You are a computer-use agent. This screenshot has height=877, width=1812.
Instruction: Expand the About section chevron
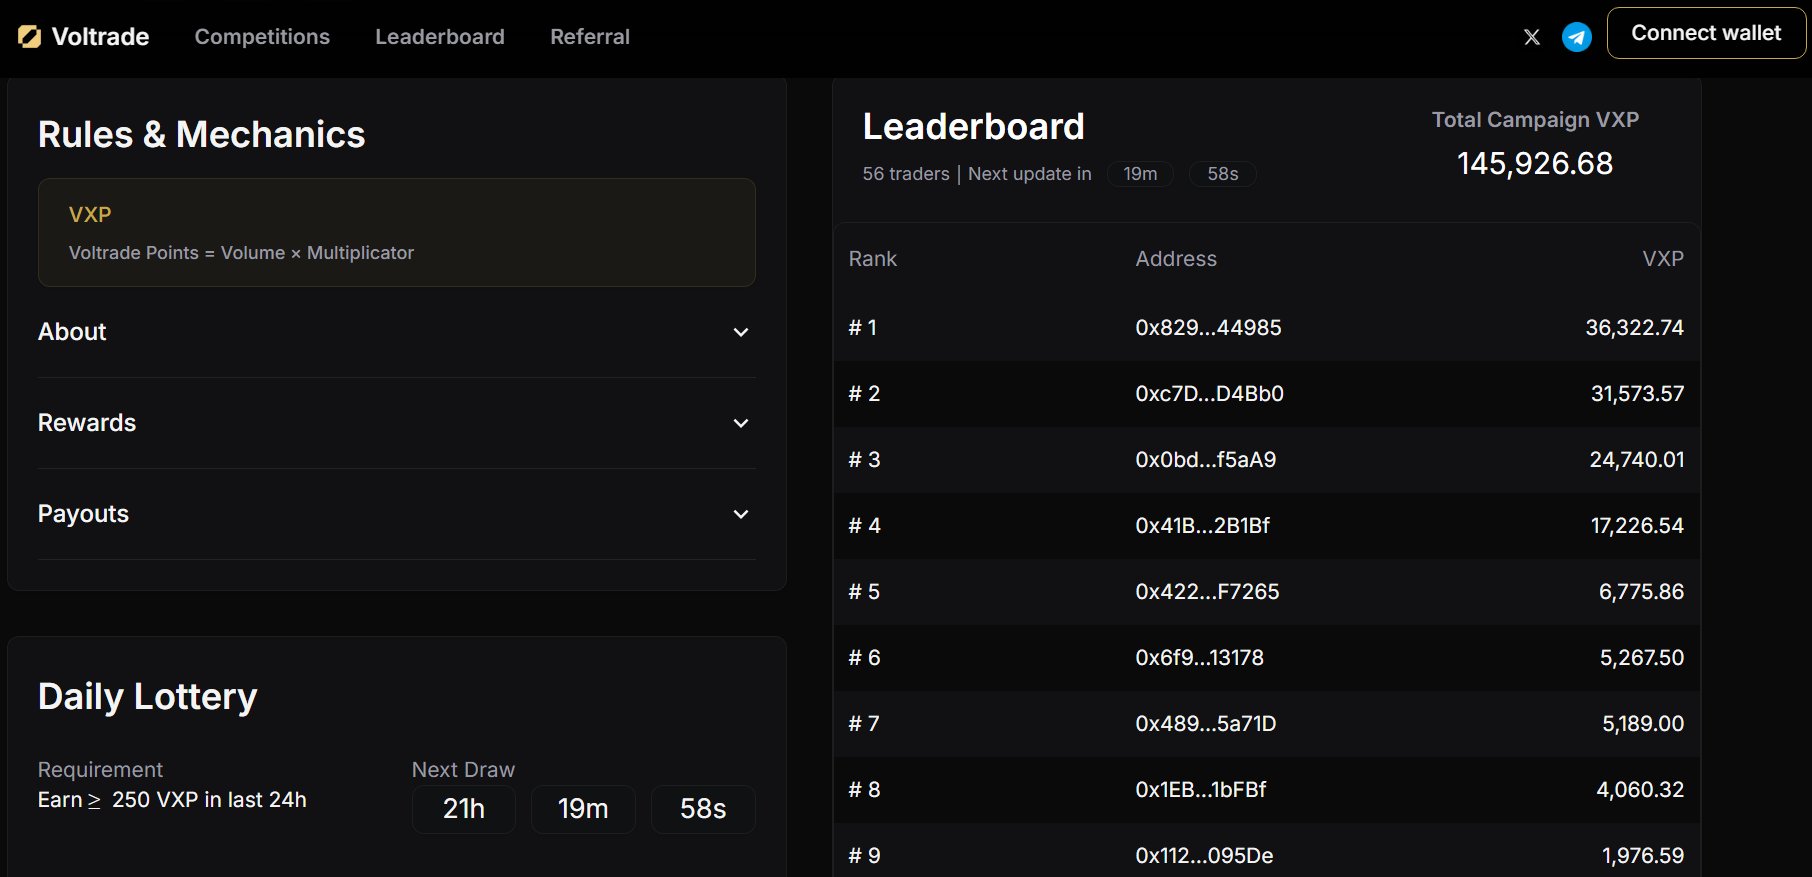point(741,332)
